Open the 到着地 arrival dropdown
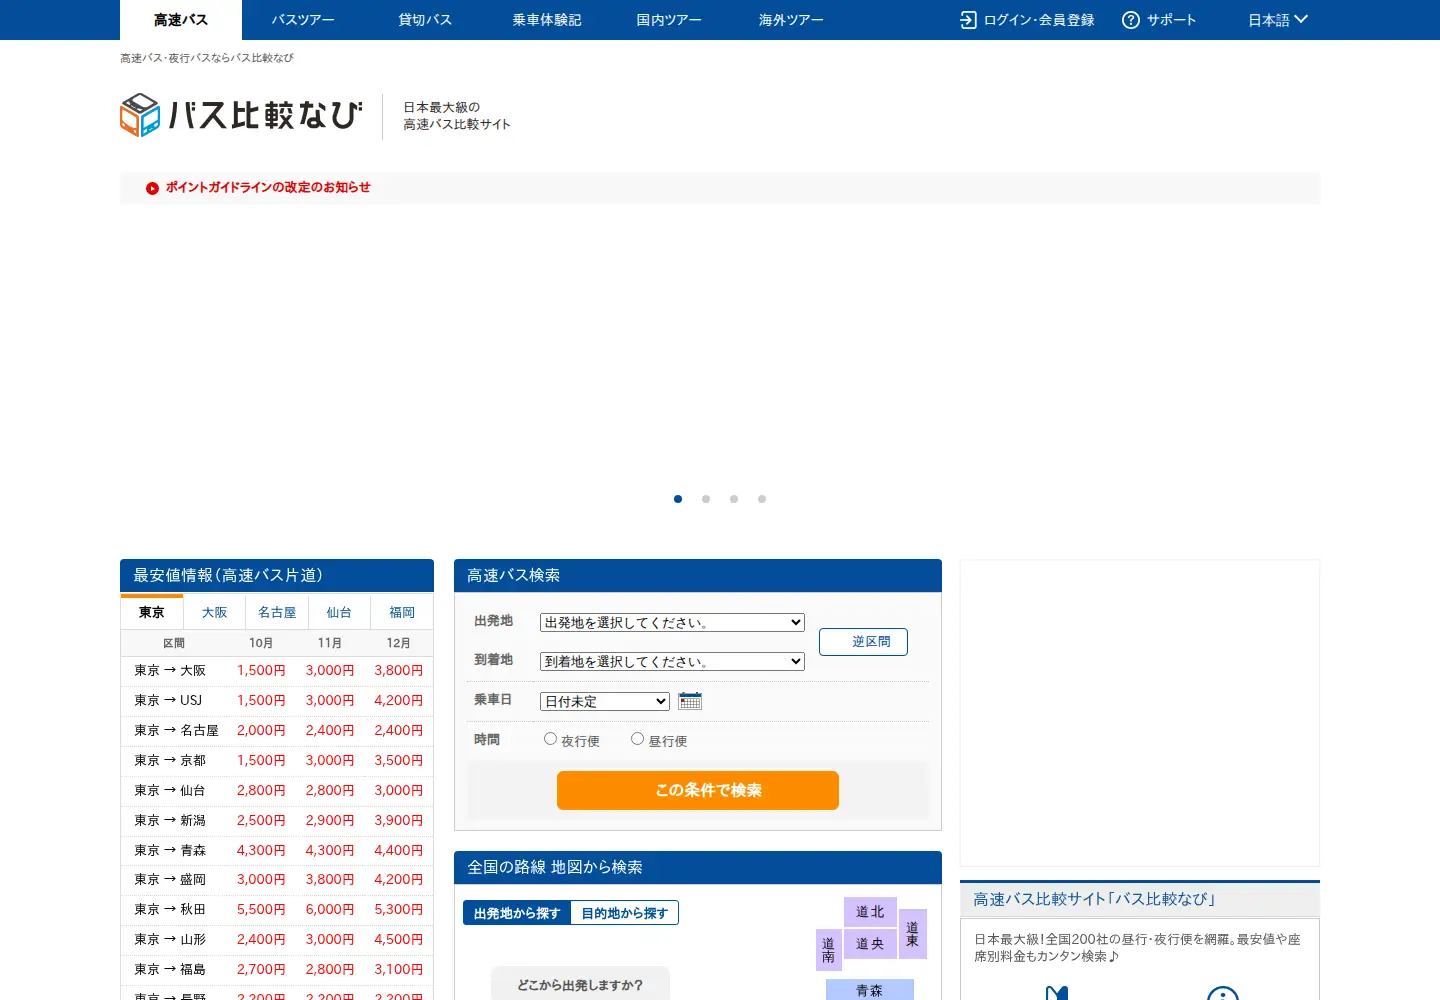 (672, 661)
